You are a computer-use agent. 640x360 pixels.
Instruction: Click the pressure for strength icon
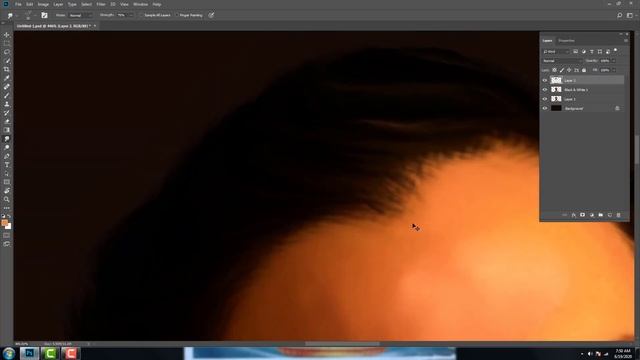(x=211, y=15)
